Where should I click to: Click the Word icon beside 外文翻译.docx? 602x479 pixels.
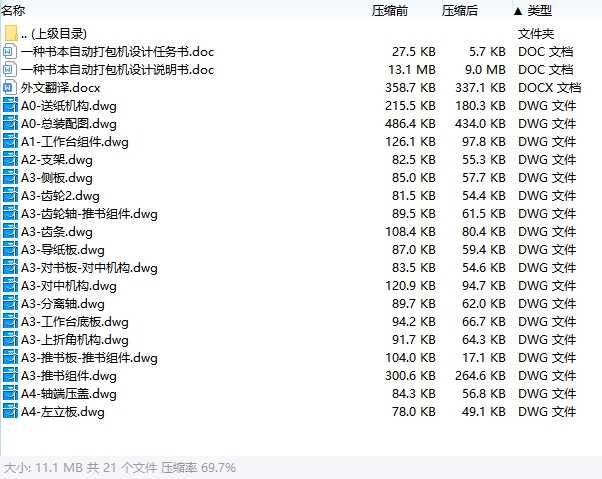click(x=10, y=88)
